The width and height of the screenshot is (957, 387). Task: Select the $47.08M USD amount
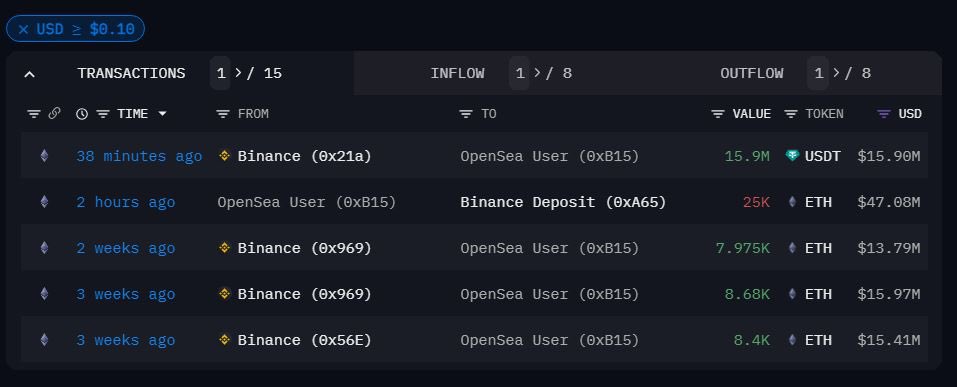tap(889, 202)
